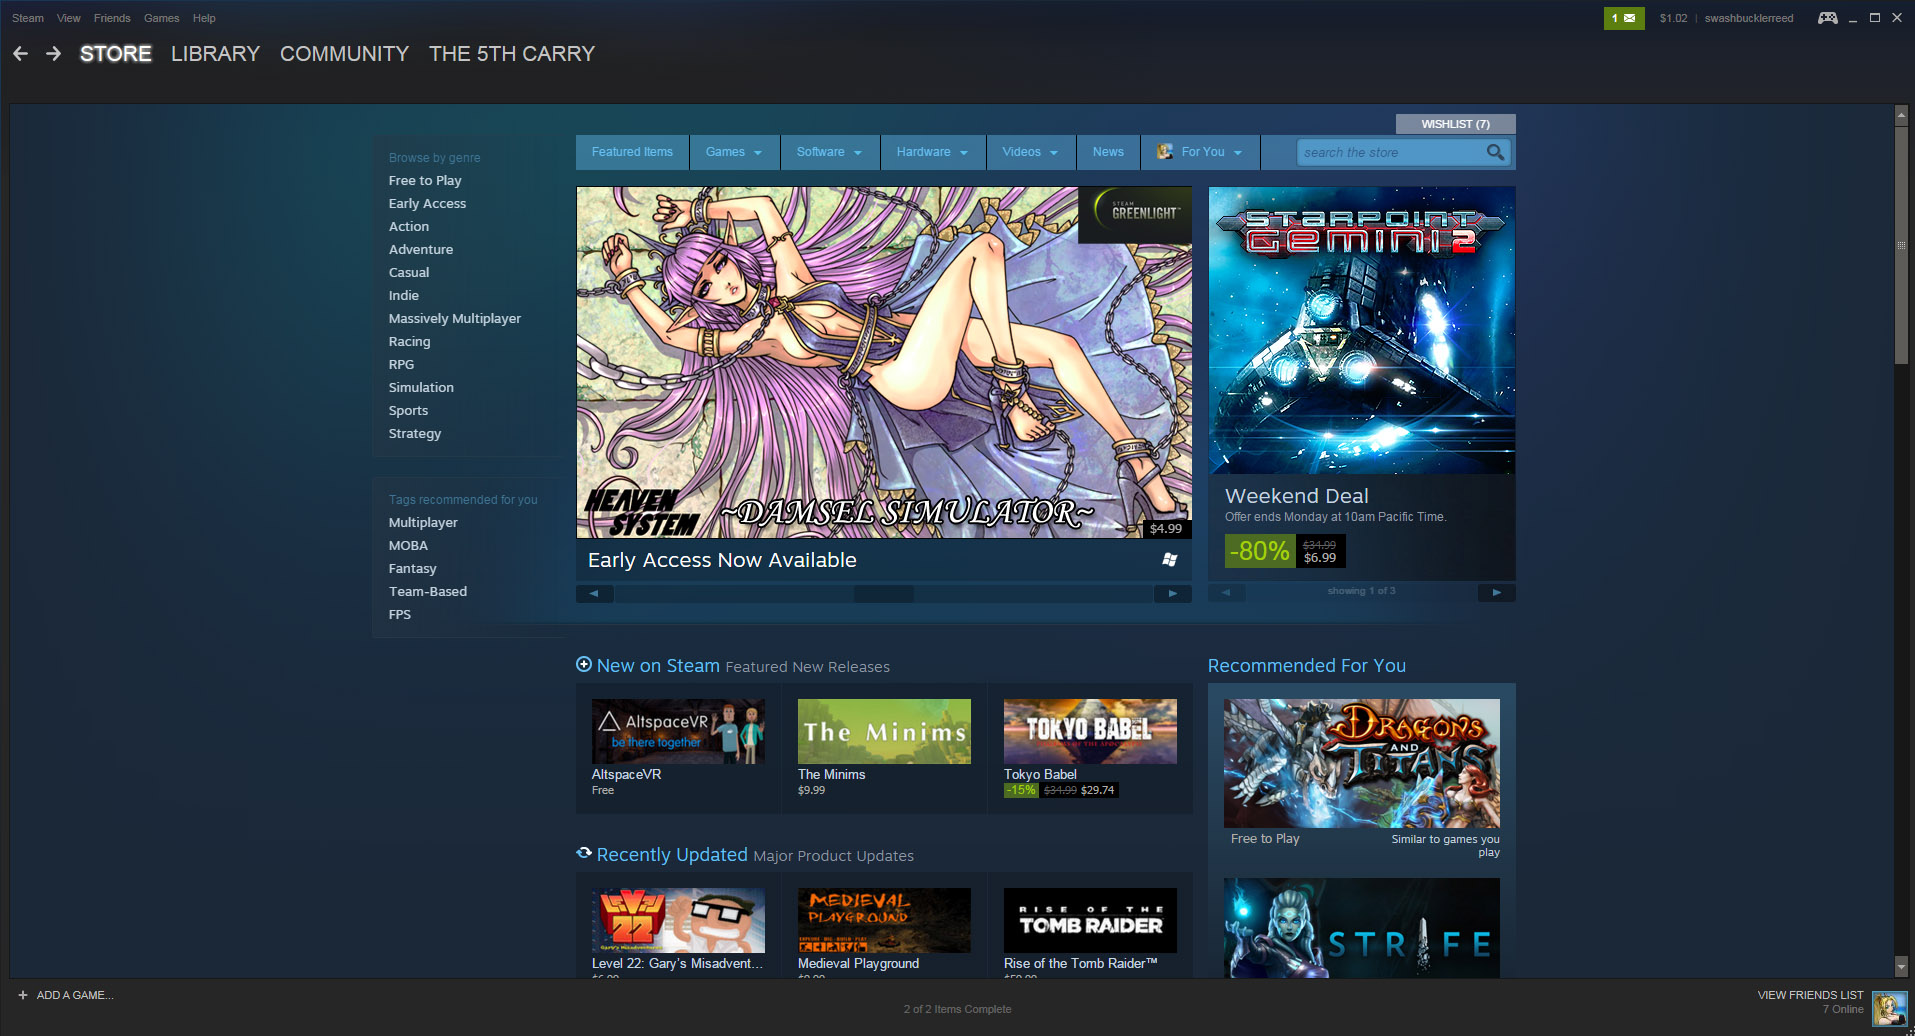Show previous Weekend Deal arrow
This screenshot has width=1915, height=1036.
pyautogui.click(x=1227, y=592)
